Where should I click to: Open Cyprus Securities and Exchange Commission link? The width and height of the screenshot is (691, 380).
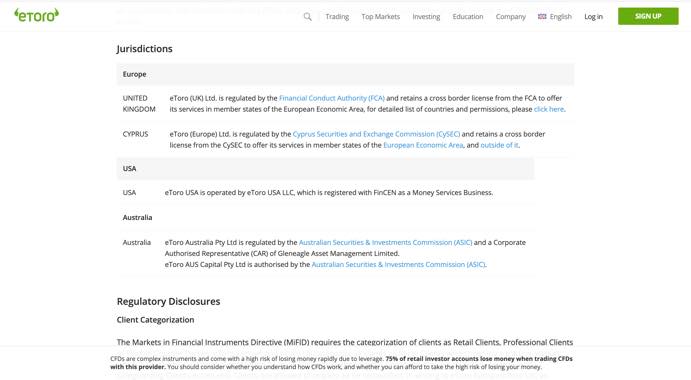(x=376, y=134)
